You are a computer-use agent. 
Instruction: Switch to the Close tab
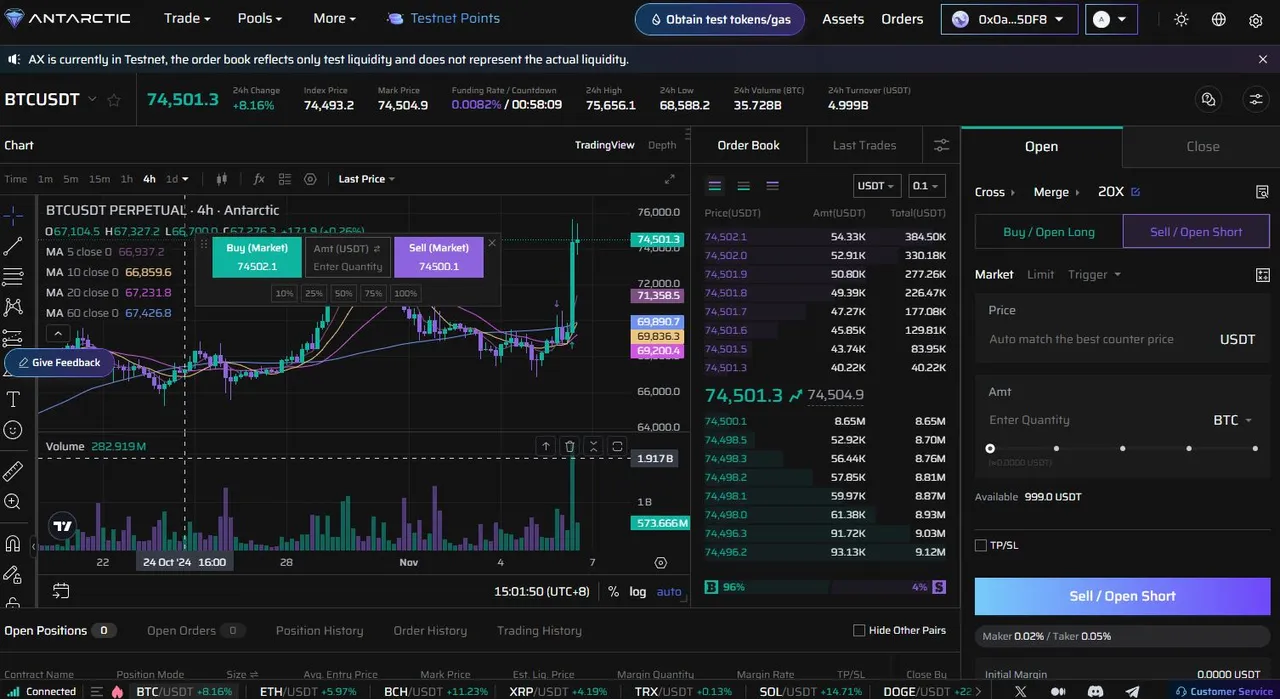click(x=1202, y=146)
